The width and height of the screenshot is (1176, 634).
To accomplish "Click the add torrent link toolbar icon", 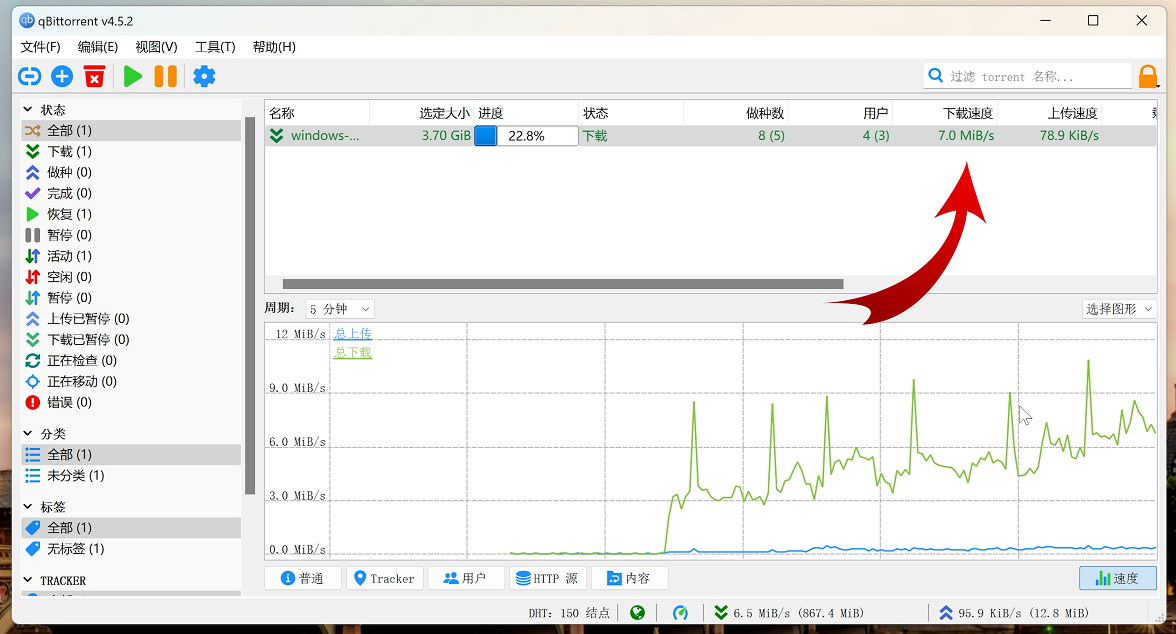I will (x=29, y=76).
